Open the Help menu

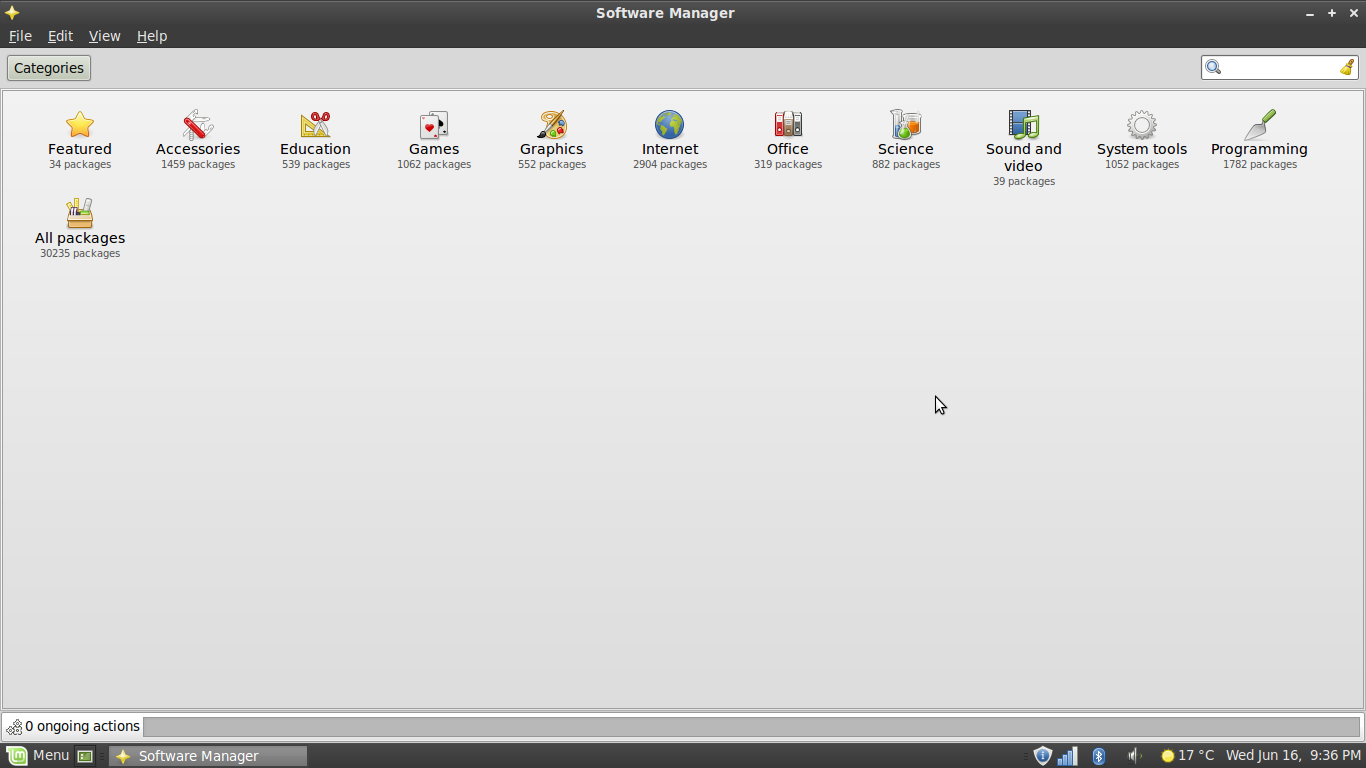tap(152, 36)
